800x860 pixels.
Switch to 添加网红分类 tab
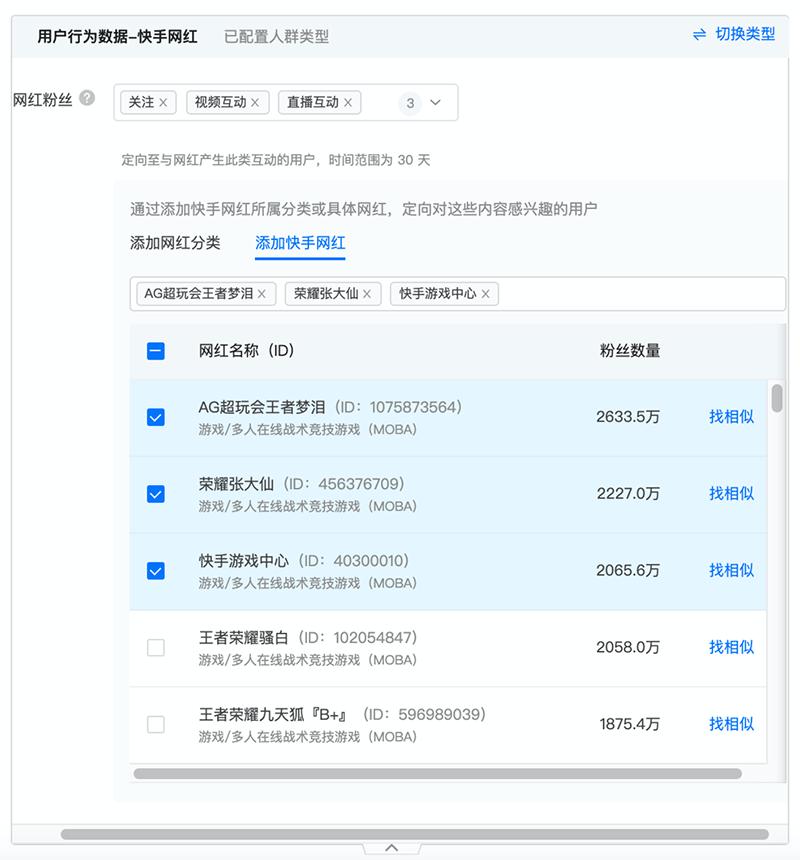pos(175,243)
